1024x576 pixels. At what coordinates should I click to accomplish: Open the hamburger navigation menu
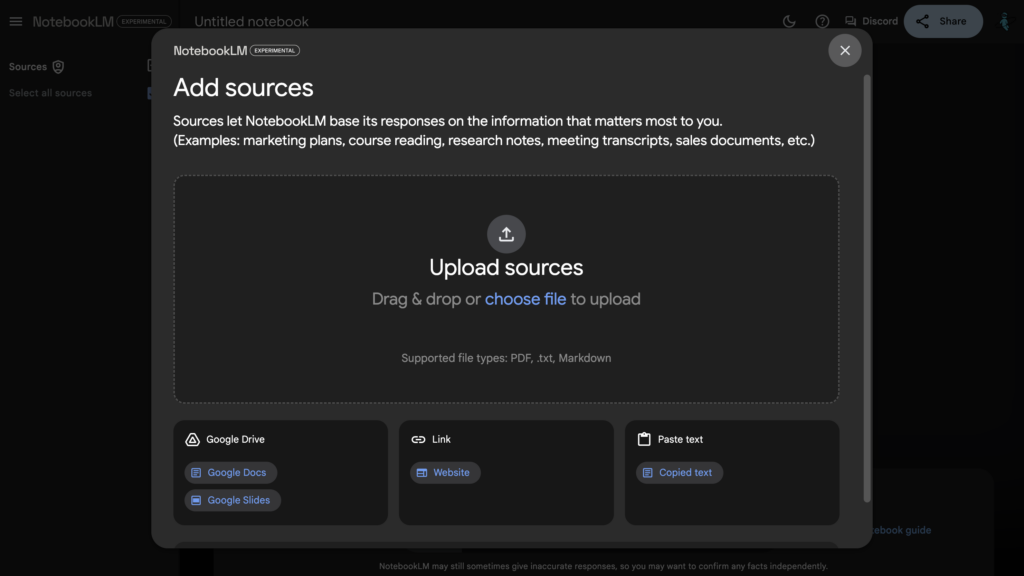click(x=15, y=21)
